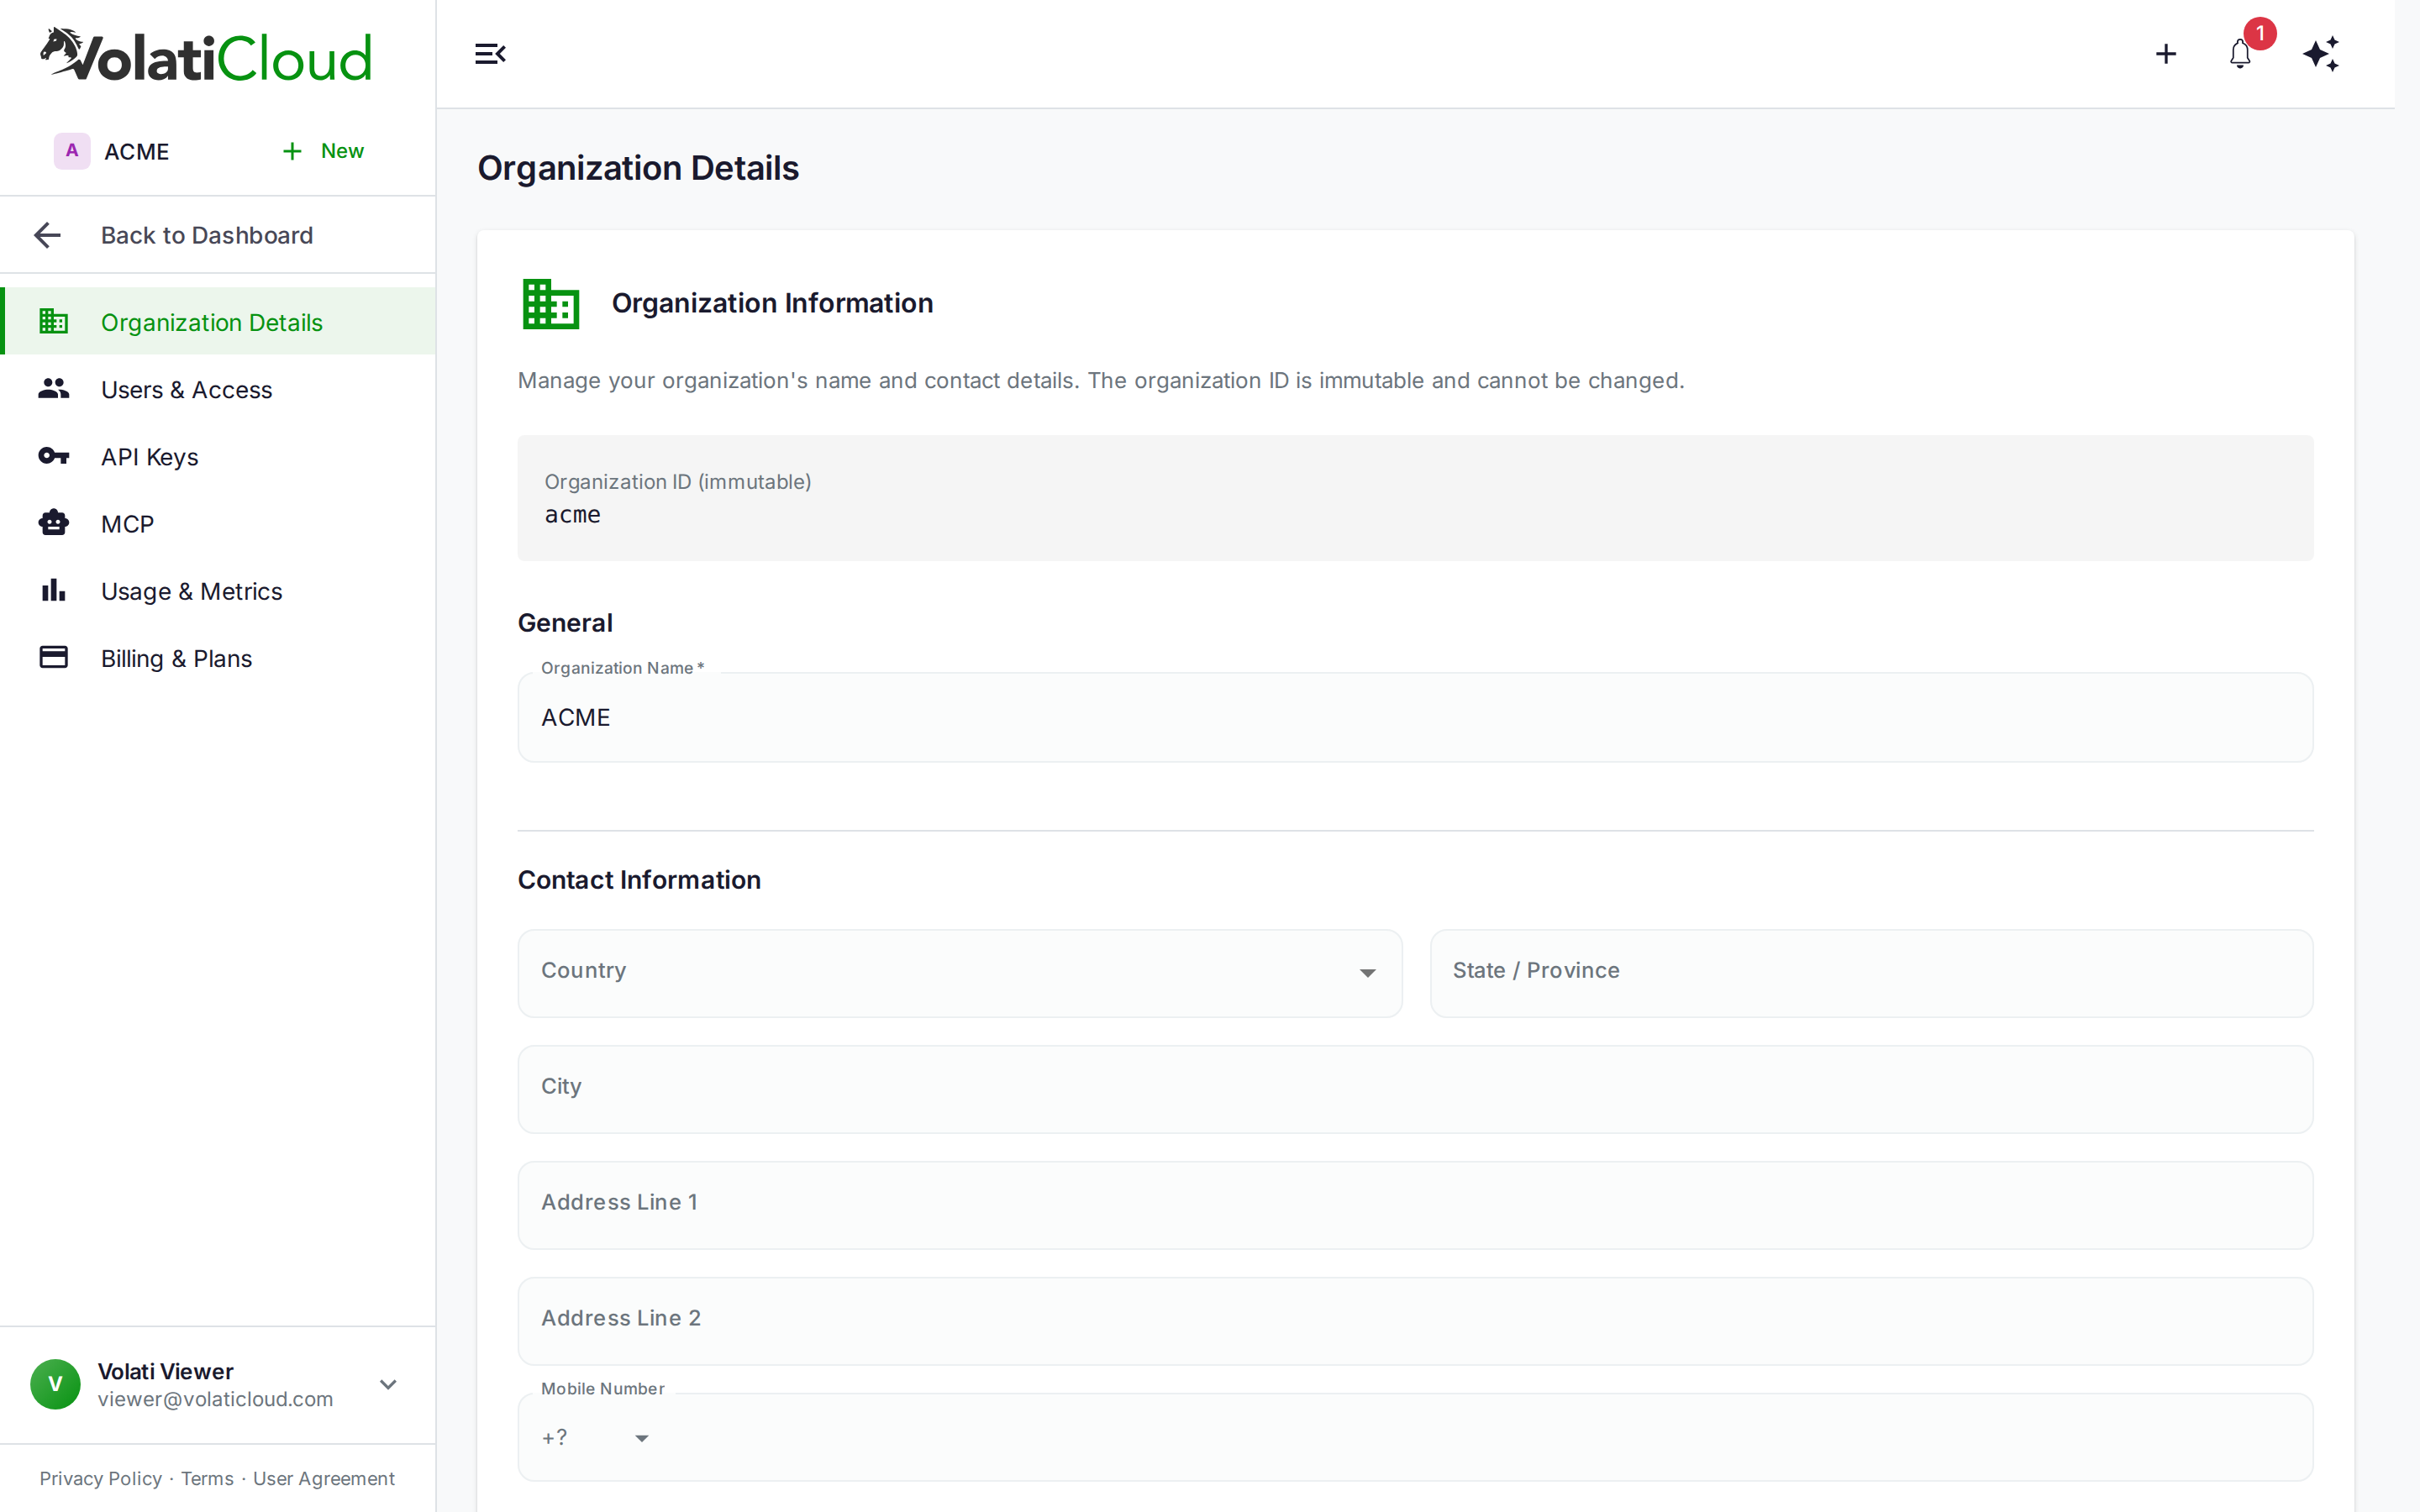Open the User Agreement link

tap(324, 1478)
